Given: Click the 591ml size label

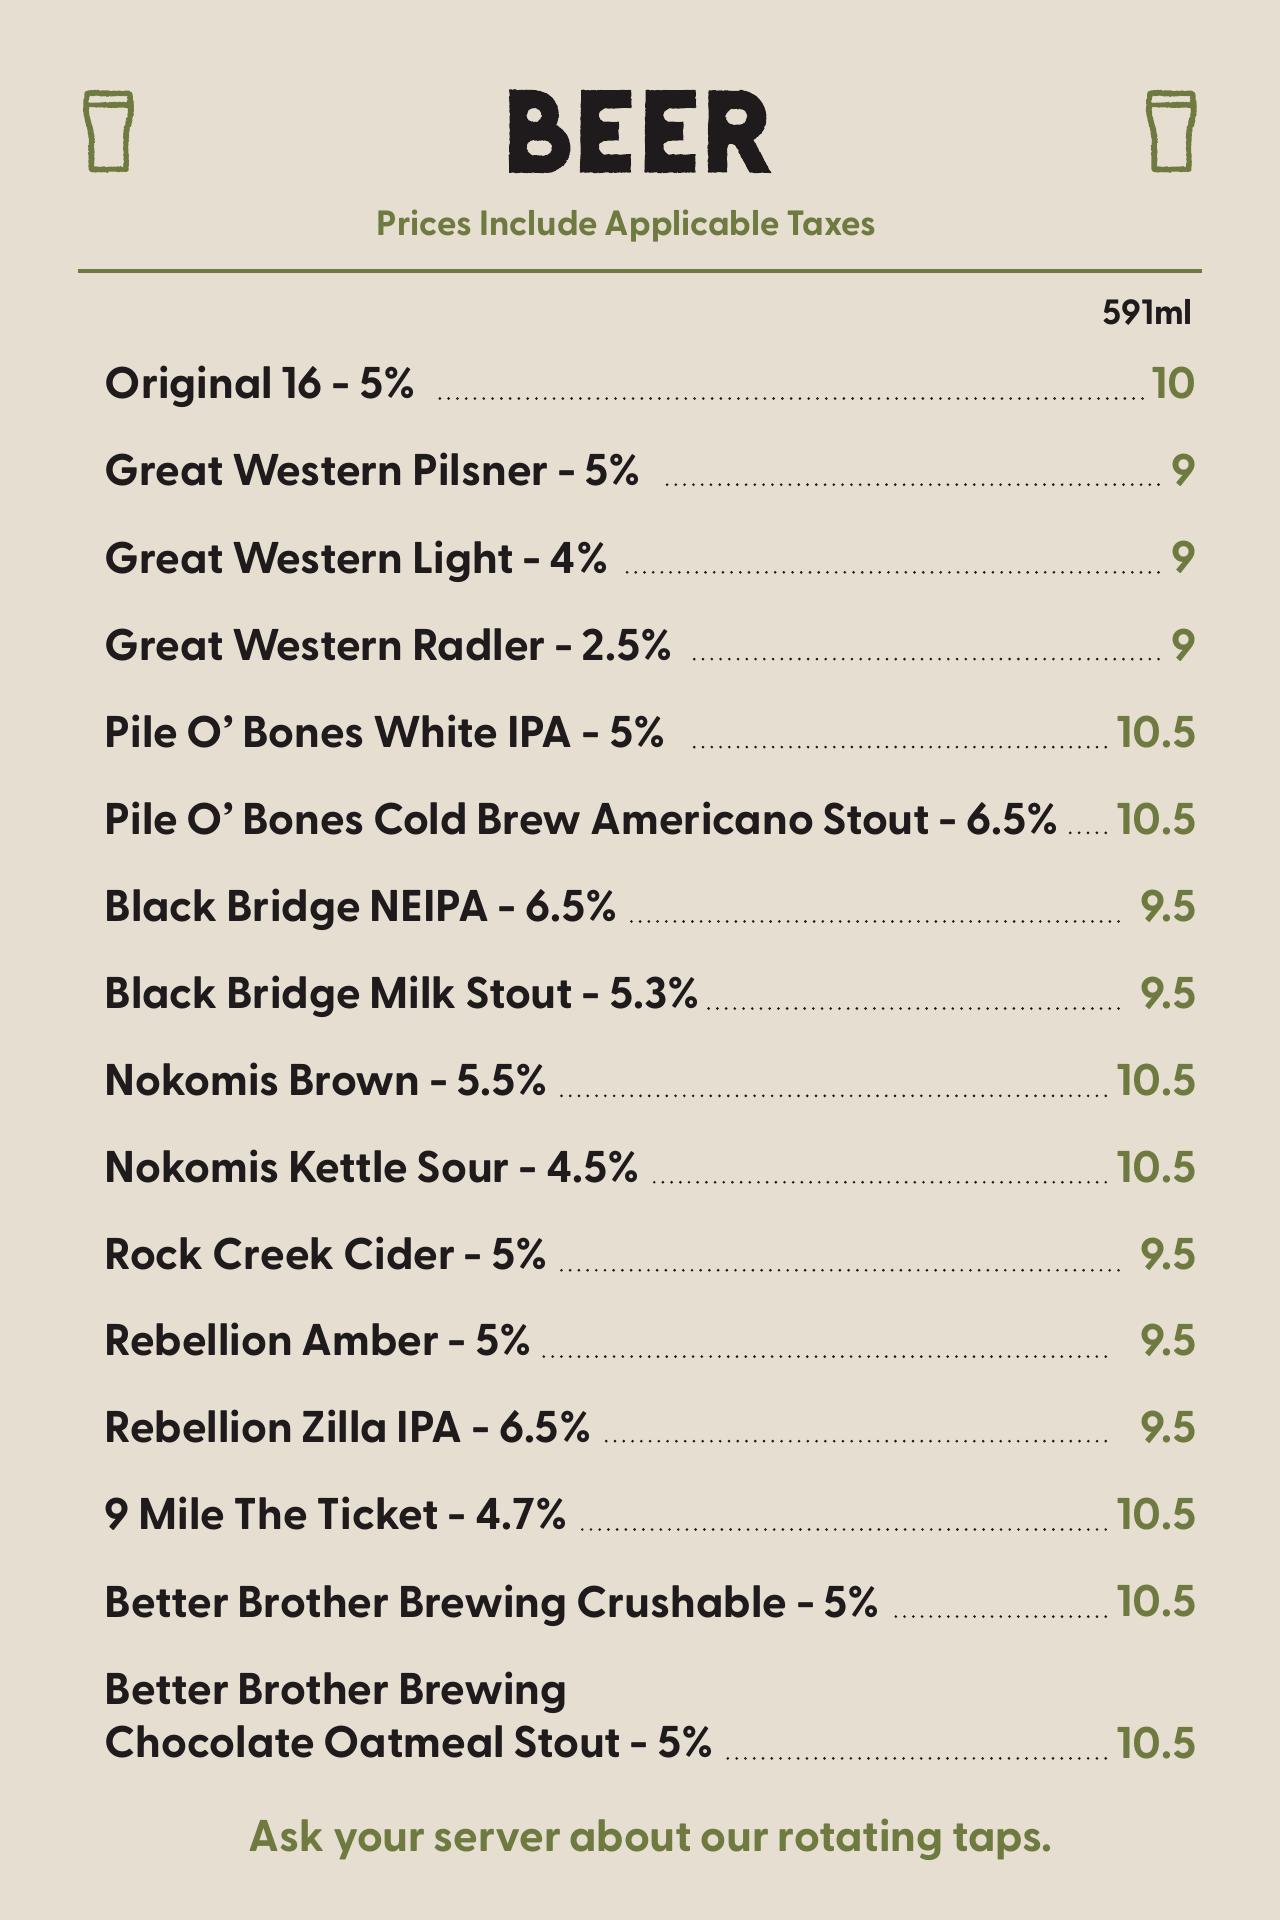Looking at the screenshot, I should (x=1146, y=313).
